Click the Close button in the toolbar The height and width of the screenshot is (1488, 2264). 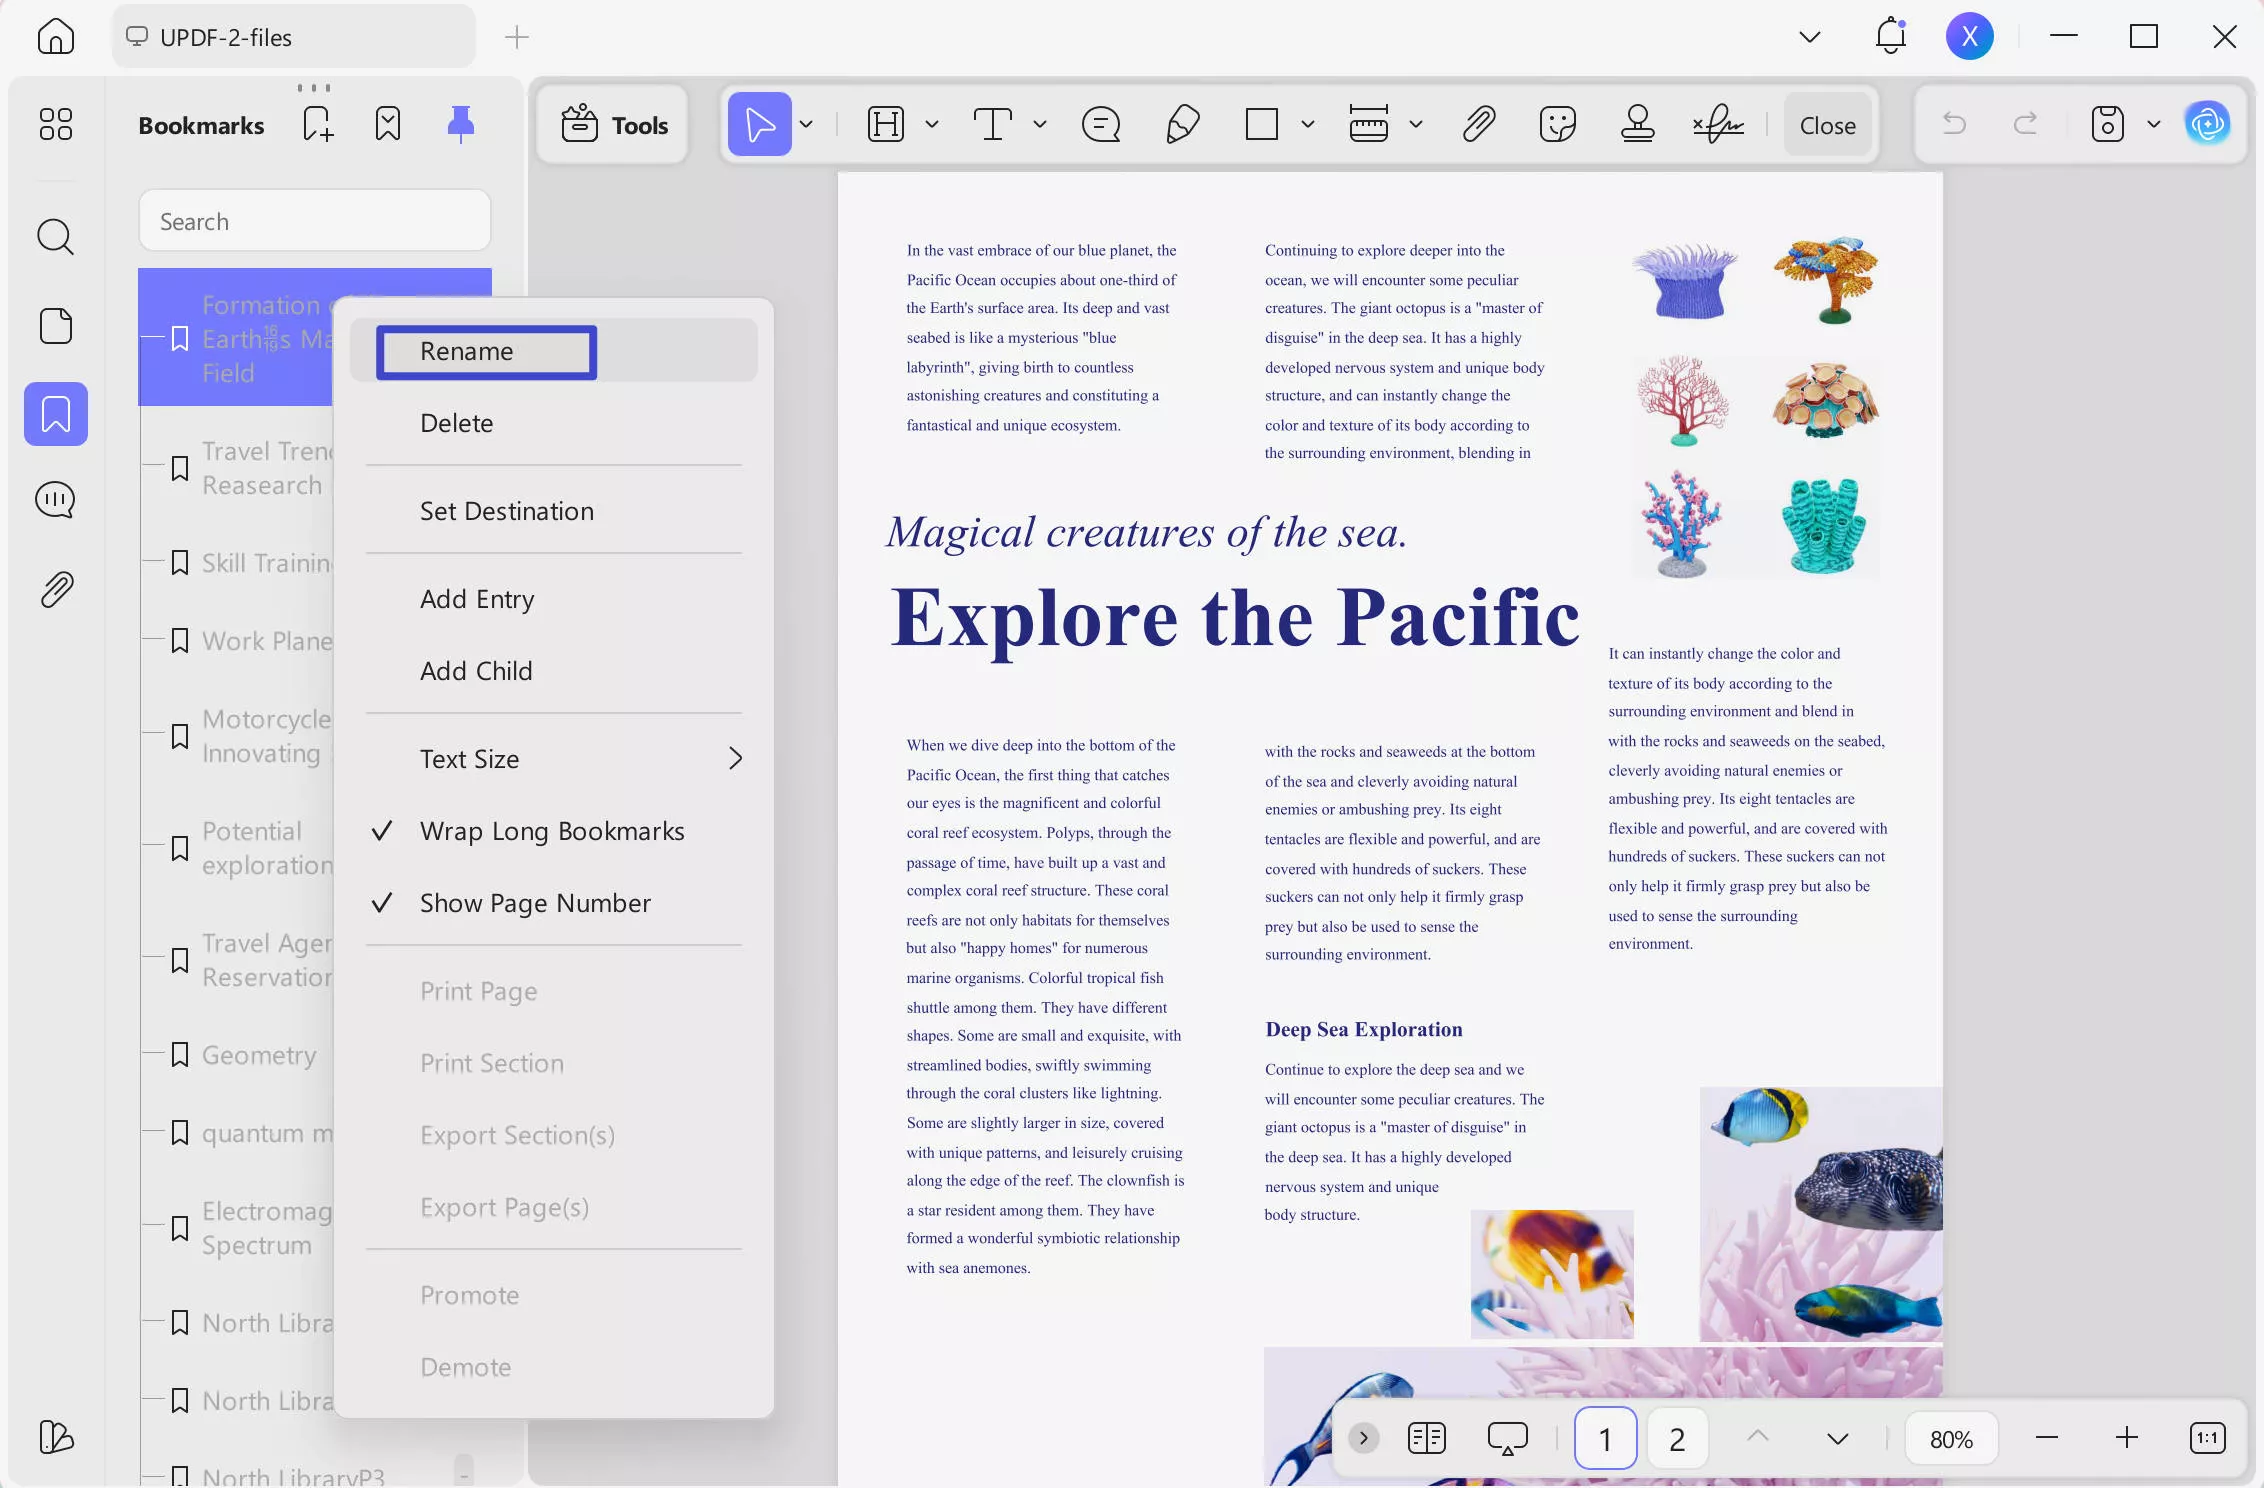1826,124
